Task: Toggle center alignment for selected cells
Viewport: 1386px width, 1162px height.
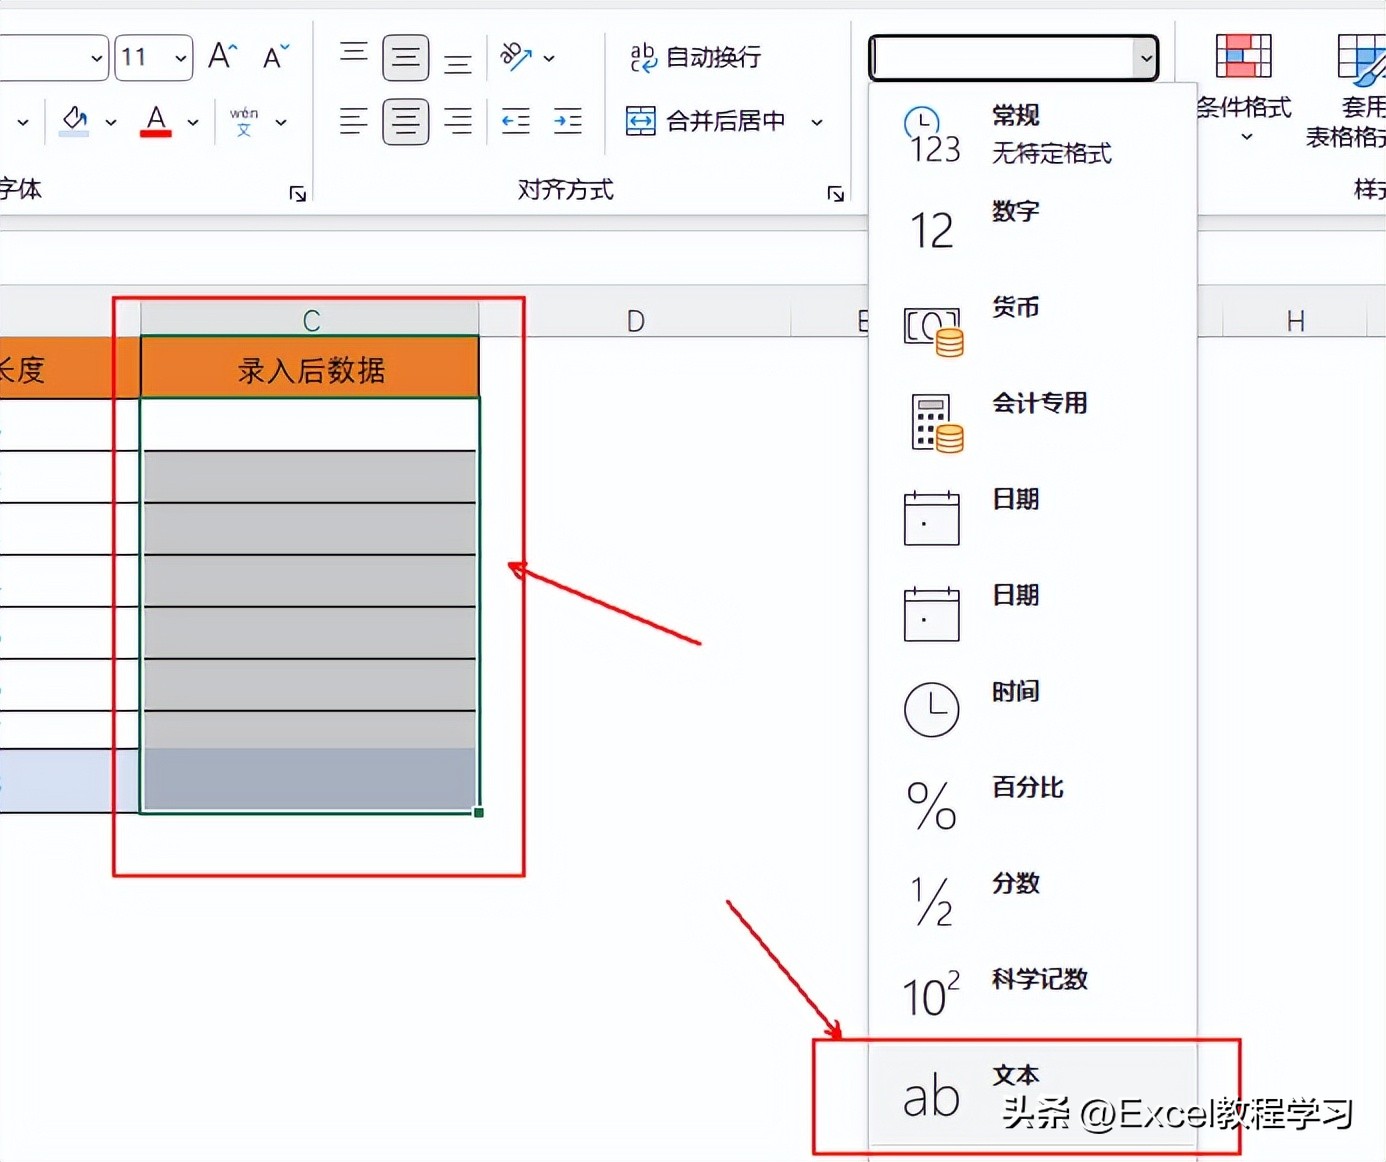Action: tap(406, 121)
